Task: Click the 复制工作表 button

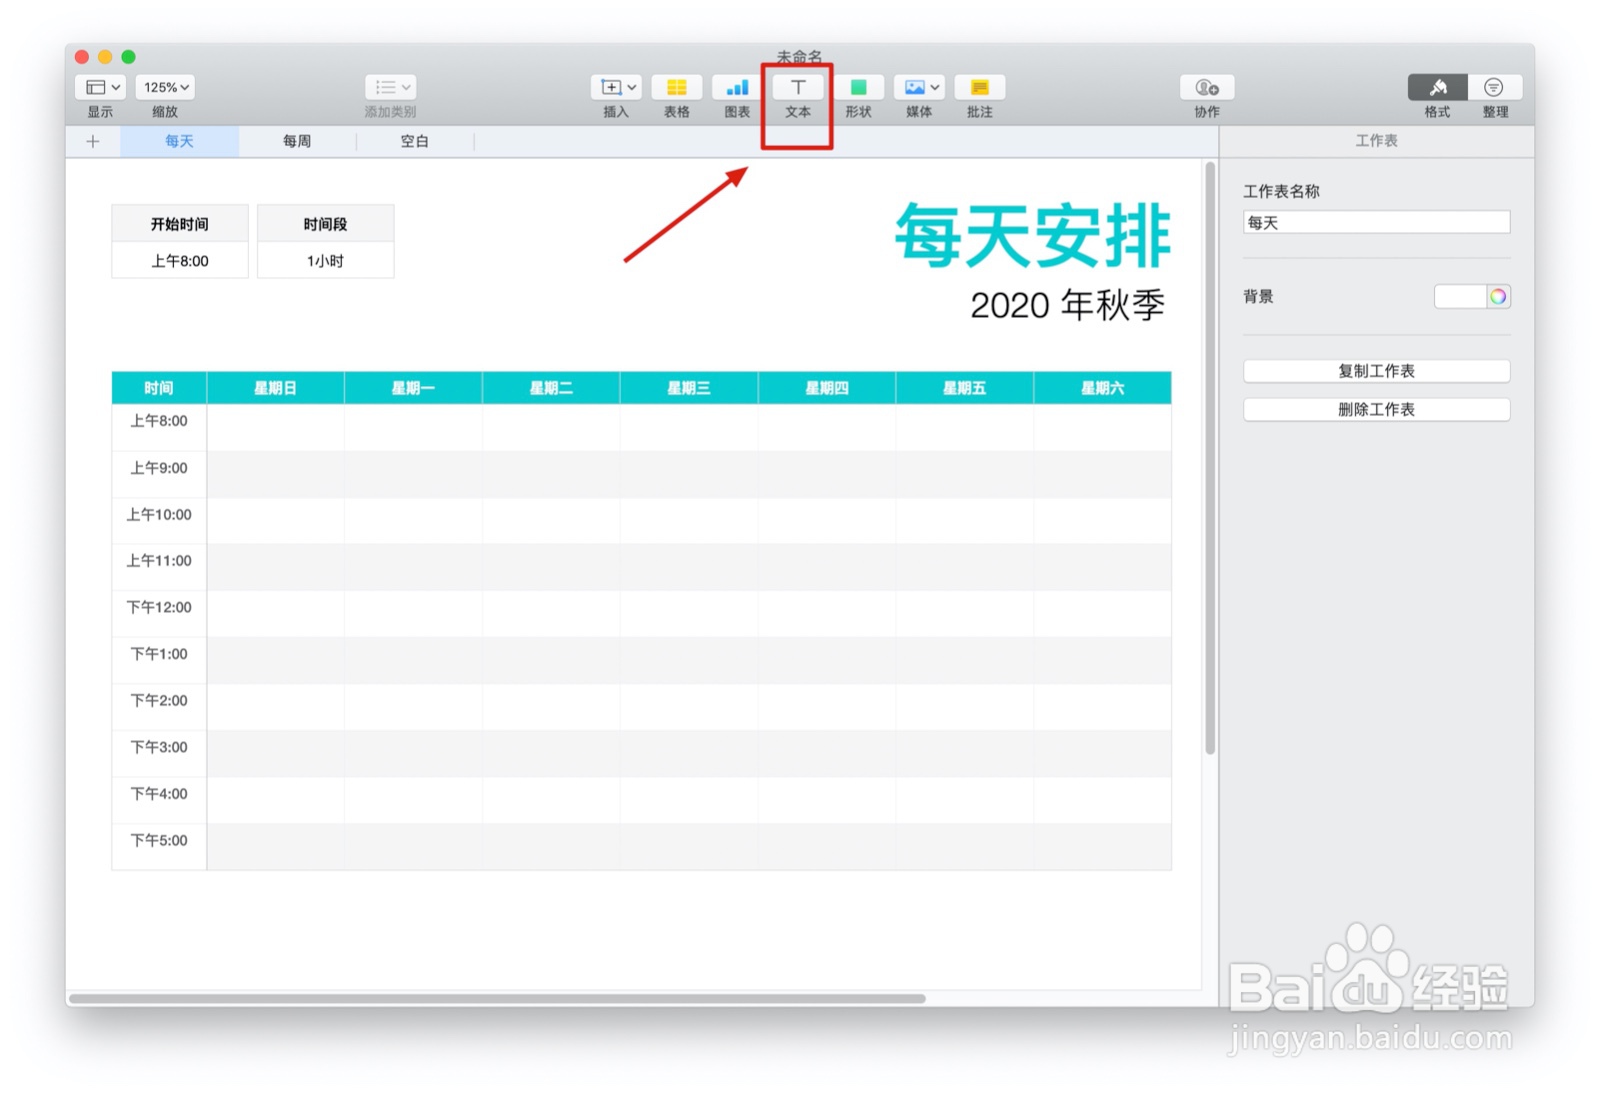Action: [1376, 371]
